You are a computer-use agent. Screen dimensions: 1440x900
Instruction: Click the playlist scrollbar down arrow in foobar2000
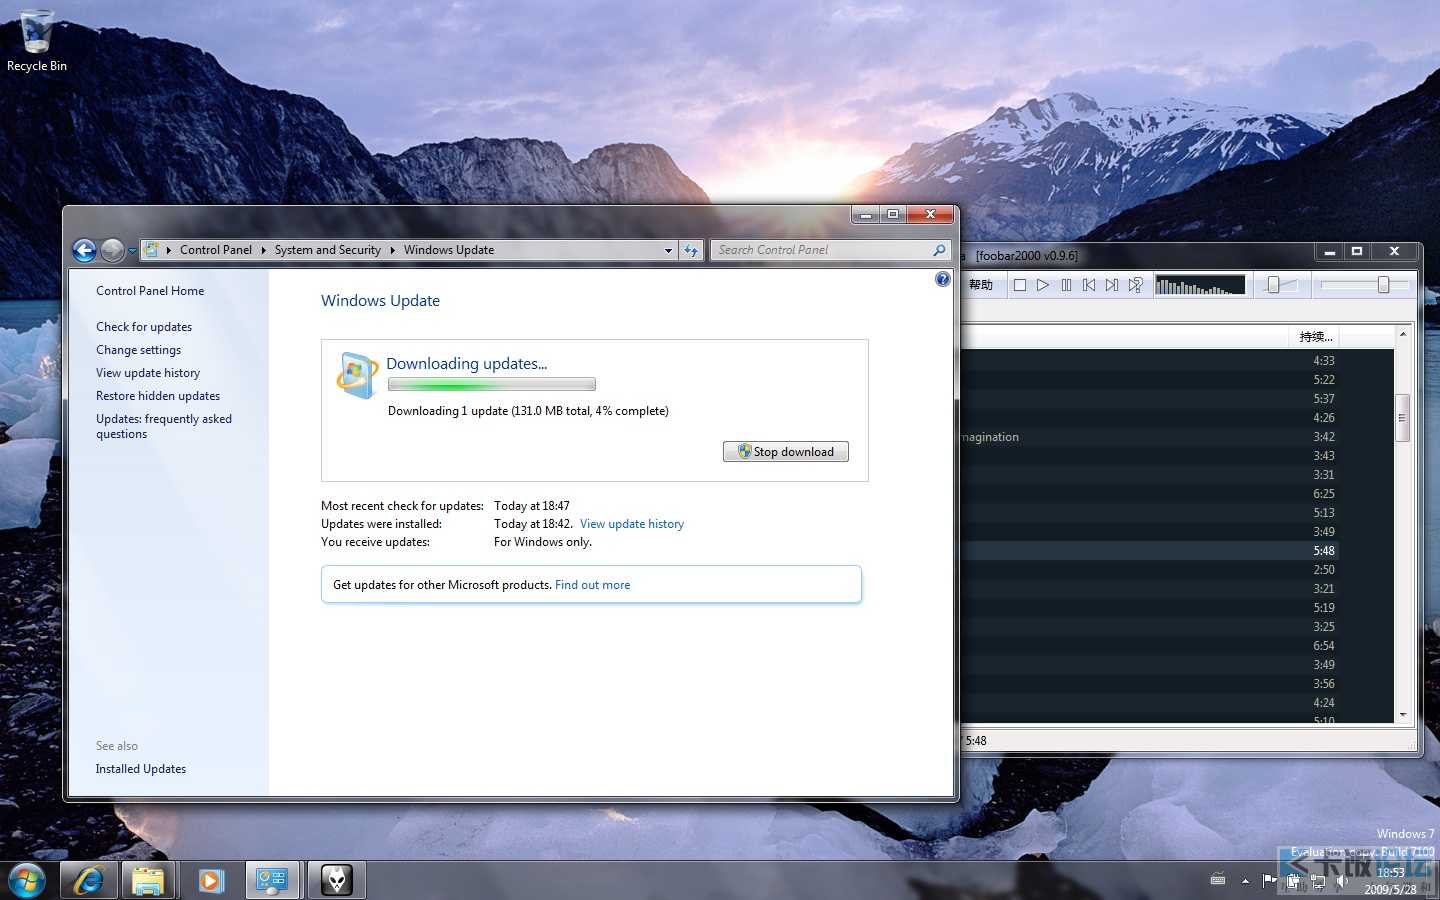(x=1402, y=715)
